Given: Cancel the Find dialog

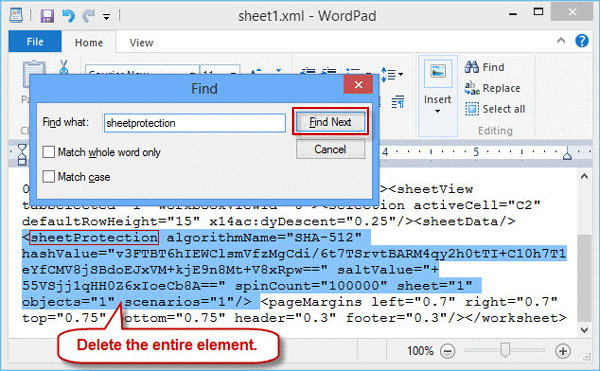Looking at the screenshot, I should pyautogui.click(x=330, y=149).
